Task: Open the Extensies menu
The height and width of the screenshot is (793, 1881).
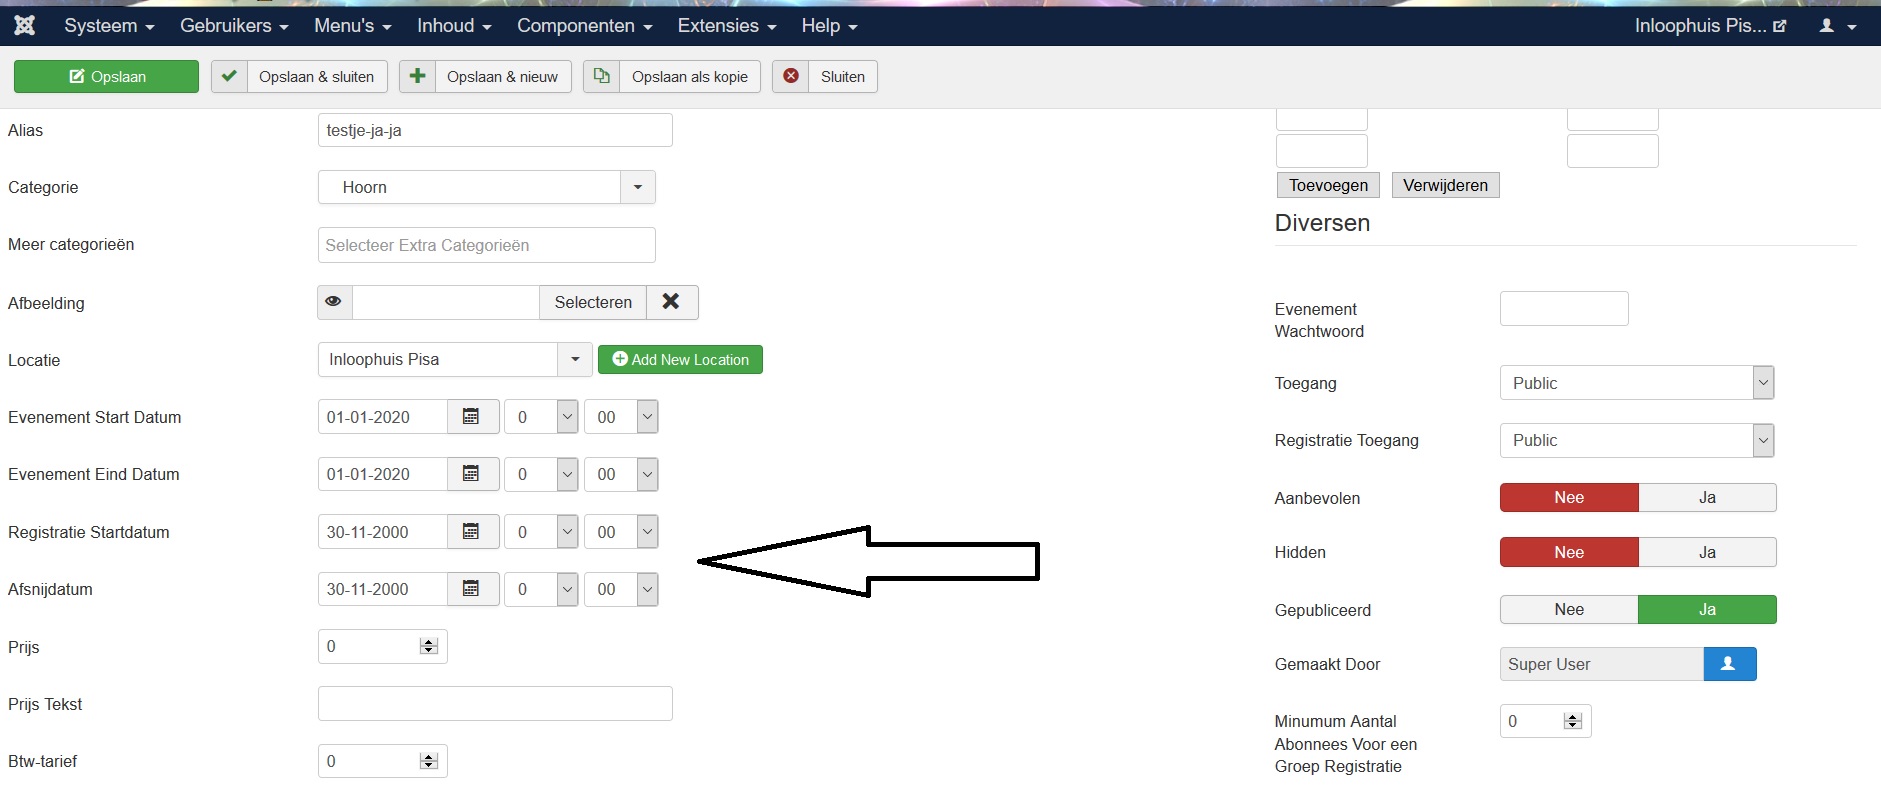Action: pyautogui.click(x=726, y=26)
